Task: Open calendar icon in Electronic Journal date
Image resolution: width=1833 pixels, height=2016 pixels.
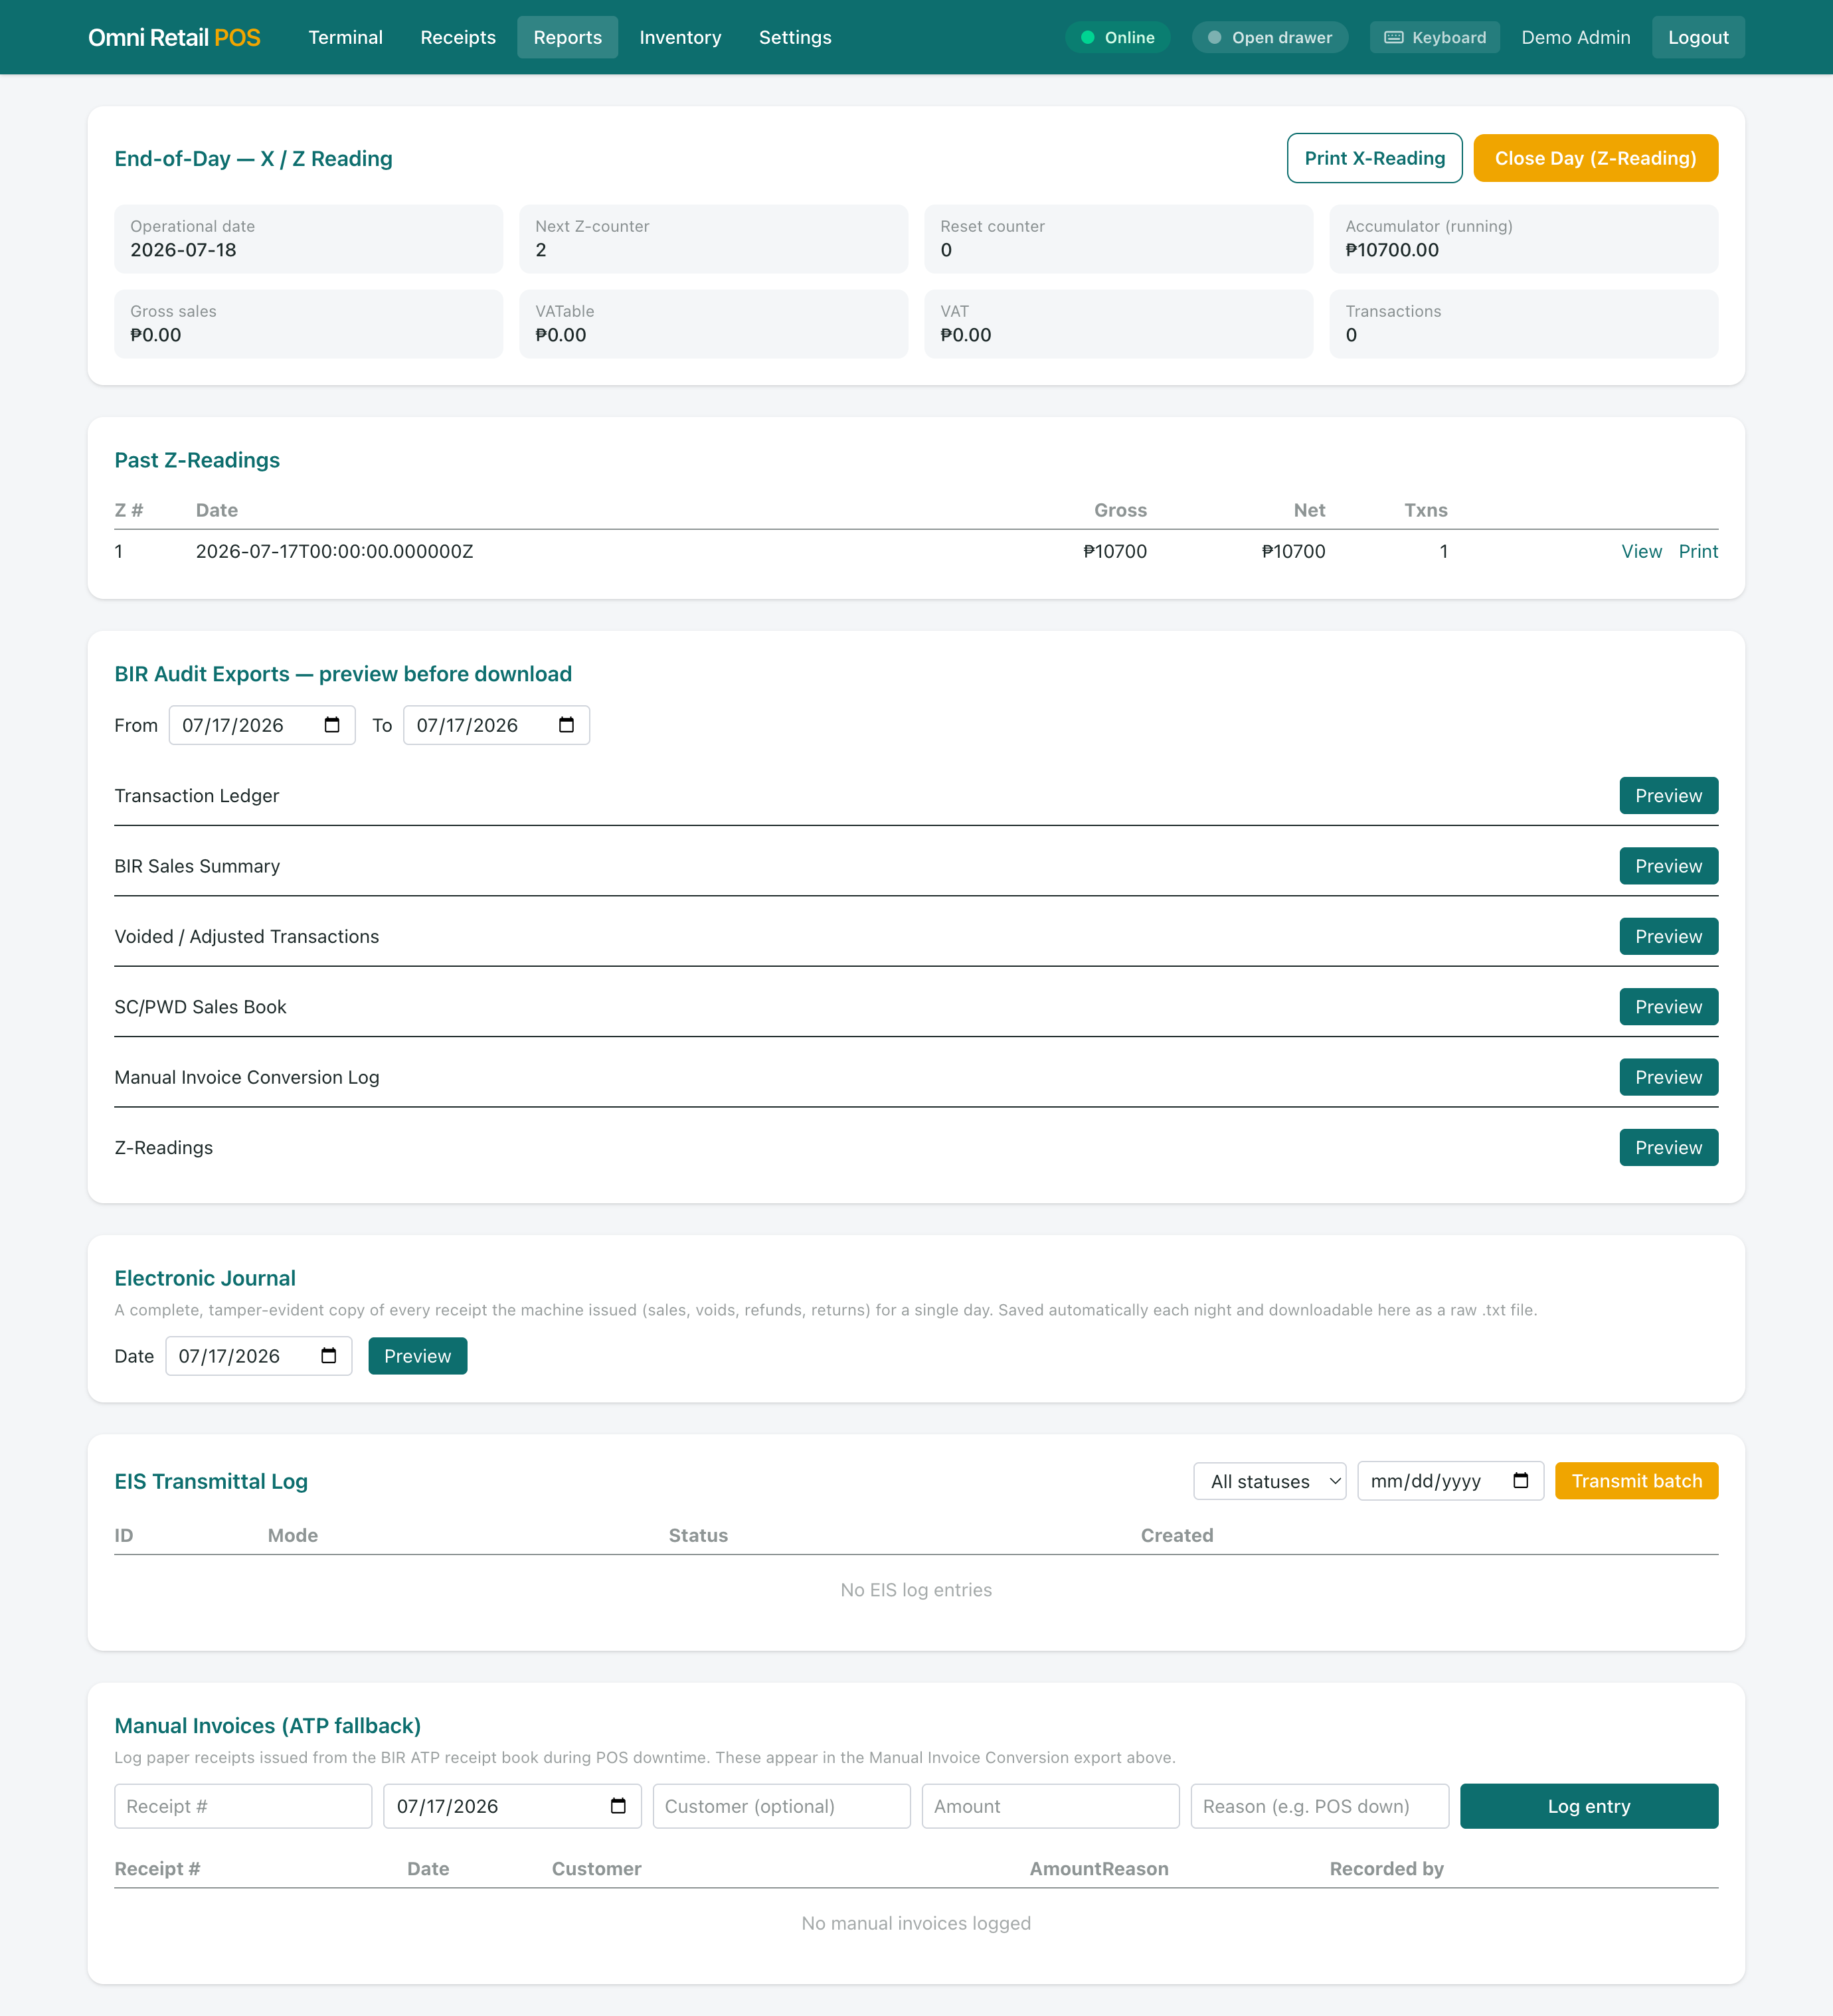Action: coord(328,1356)
